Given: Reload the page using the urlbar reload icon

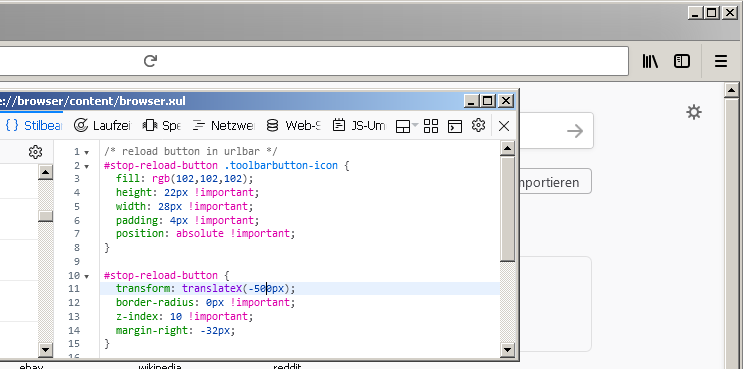Looking at the screenshot, I should coord(150,61).
